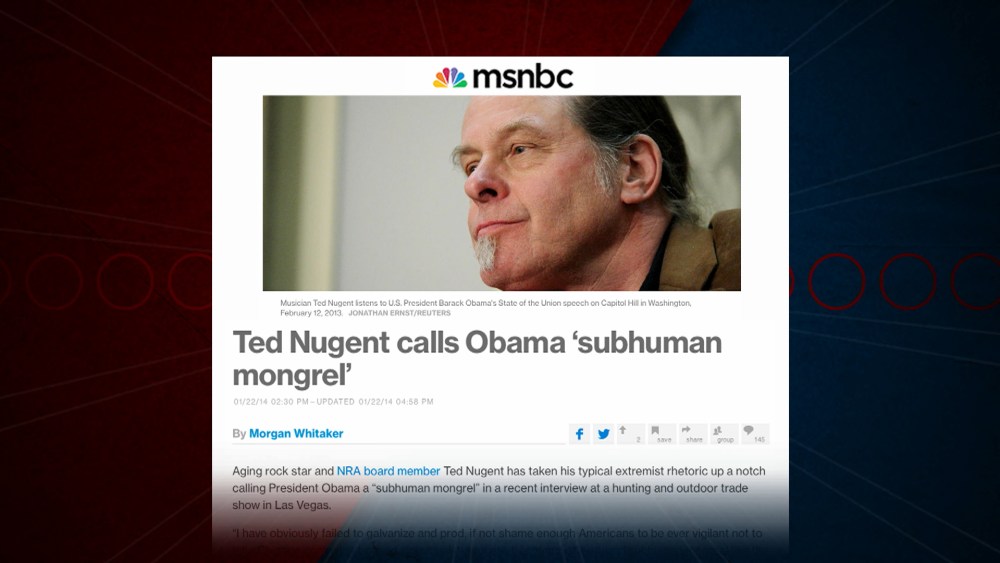Click the 01/22/14 02:30 PM publish time
1000x563 pixels.
271,402
